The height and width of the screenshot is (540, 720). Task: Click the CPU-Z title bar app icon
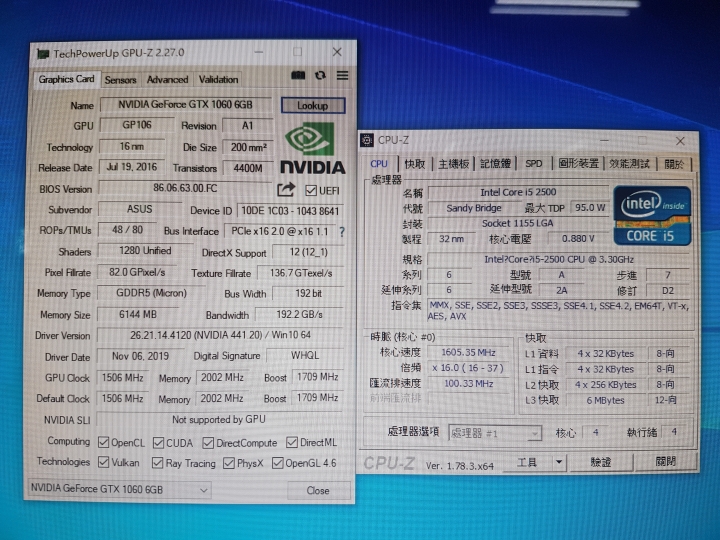(x=367, y=140)
